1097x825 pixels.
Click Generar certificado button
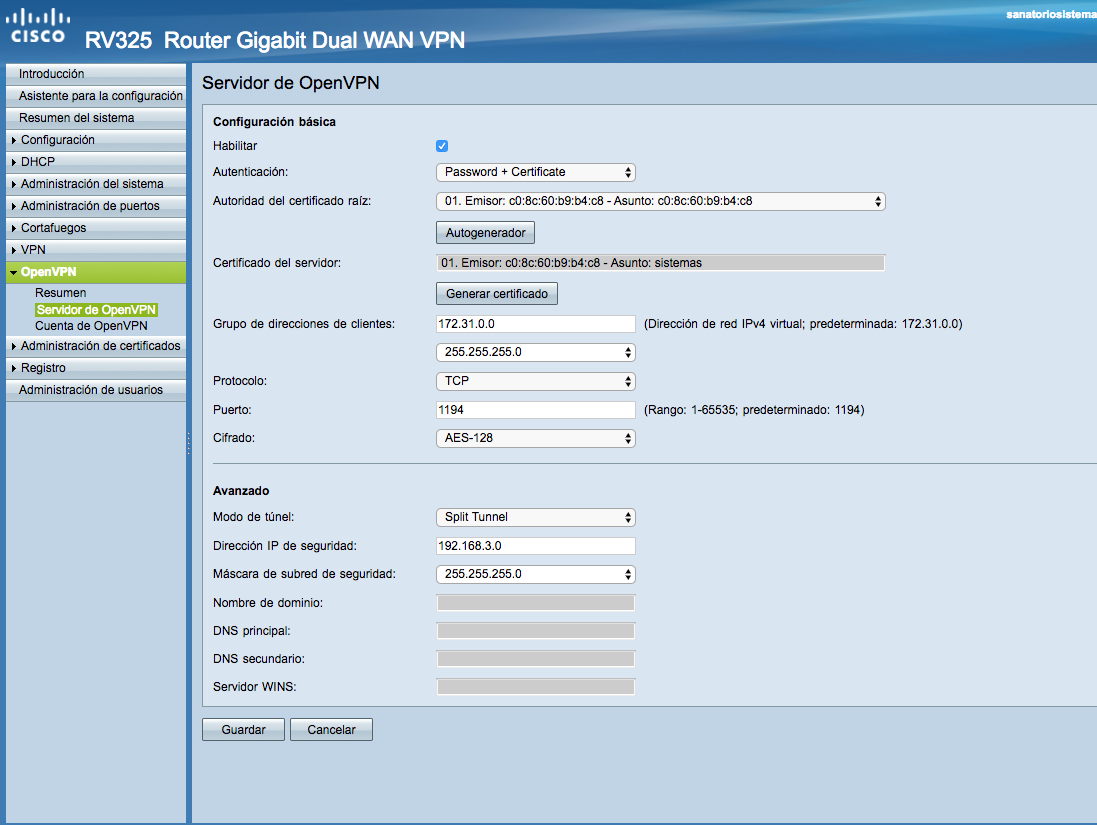[496, 294]
